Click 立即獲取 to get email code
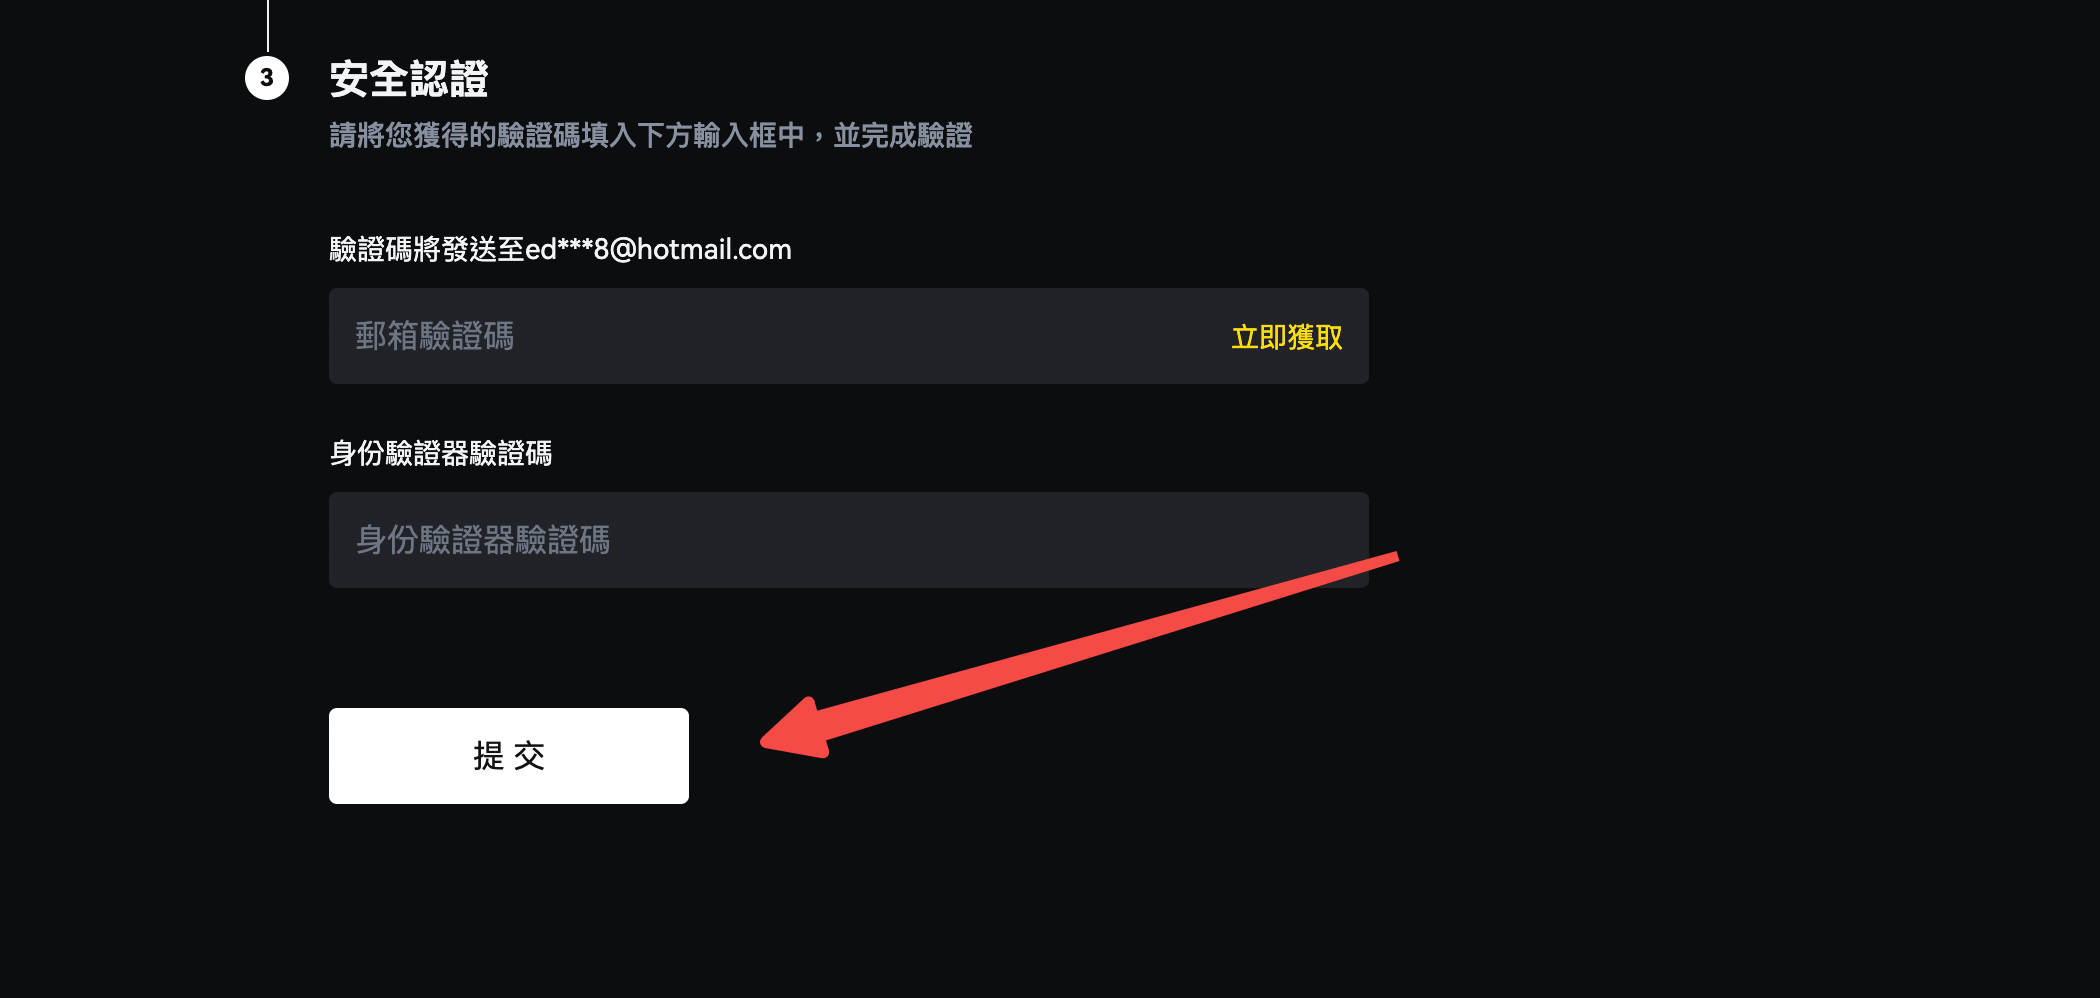 pos(1287,337)
